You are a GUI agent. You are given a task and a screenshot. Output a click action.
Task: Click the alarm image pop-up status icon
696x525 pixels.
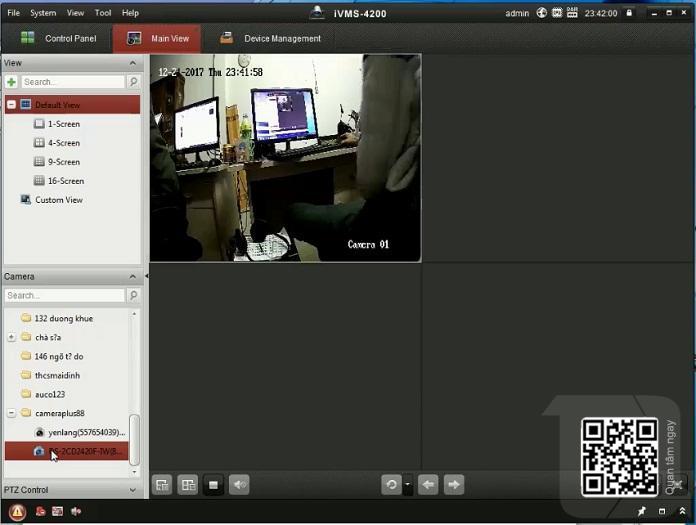[58, 511]
